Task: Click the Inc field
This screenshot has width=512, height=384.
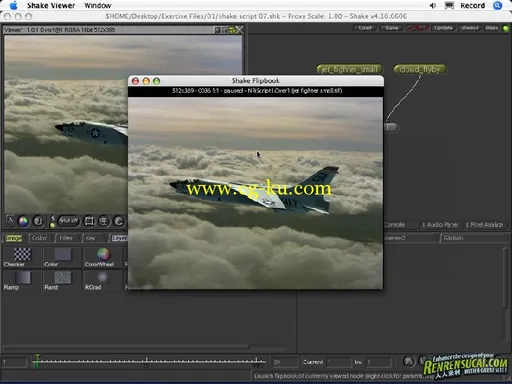Action: click(379, 362)
